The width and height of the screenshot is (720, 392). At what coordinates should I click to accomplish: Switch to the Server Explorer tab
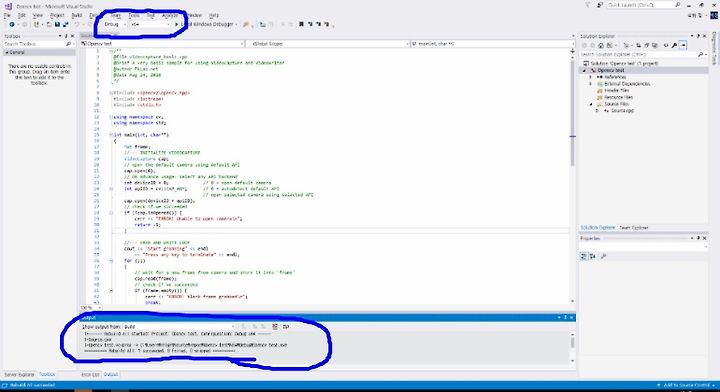point(19,375)
